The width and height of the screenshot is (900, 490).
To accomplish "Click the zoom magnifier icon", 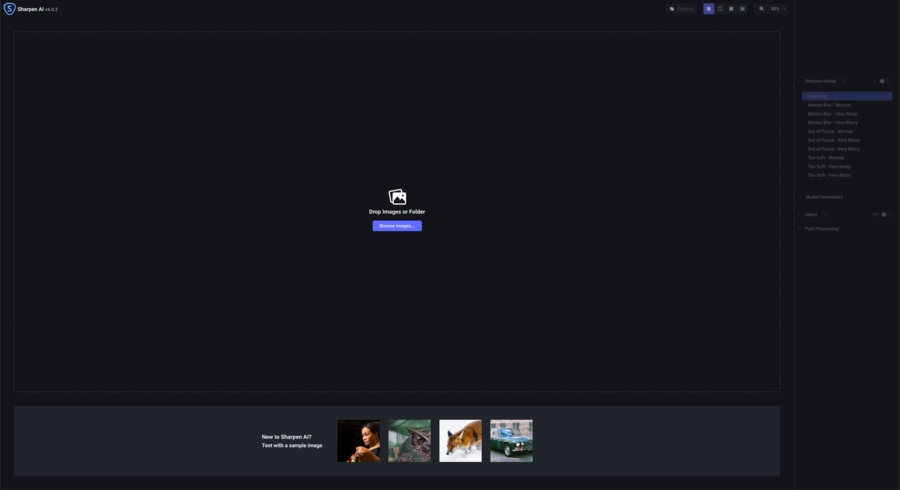I will [762, 9].
